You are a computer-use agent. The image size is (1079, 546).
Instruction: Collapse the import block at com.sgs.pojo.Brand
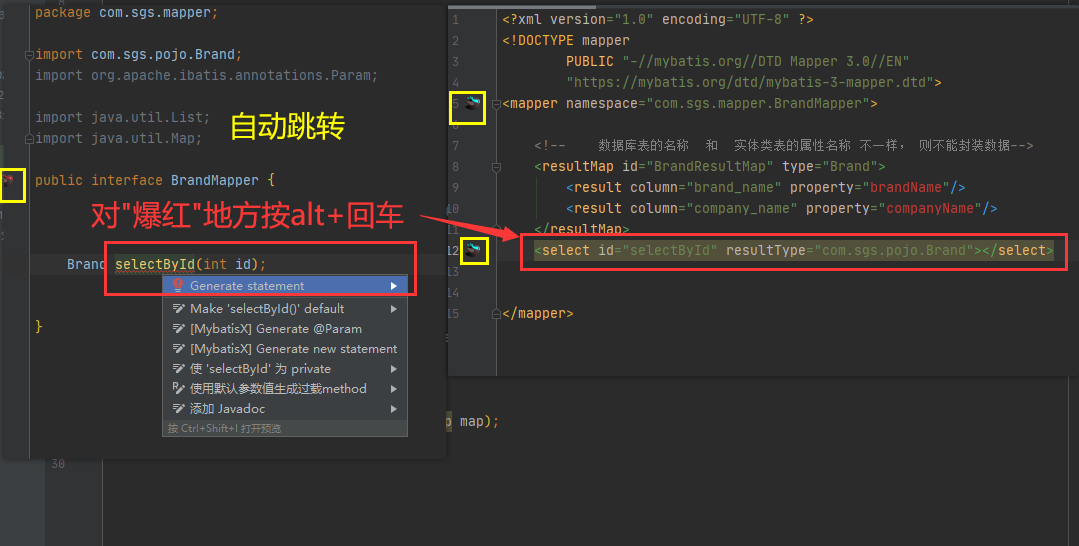point(29,55)
